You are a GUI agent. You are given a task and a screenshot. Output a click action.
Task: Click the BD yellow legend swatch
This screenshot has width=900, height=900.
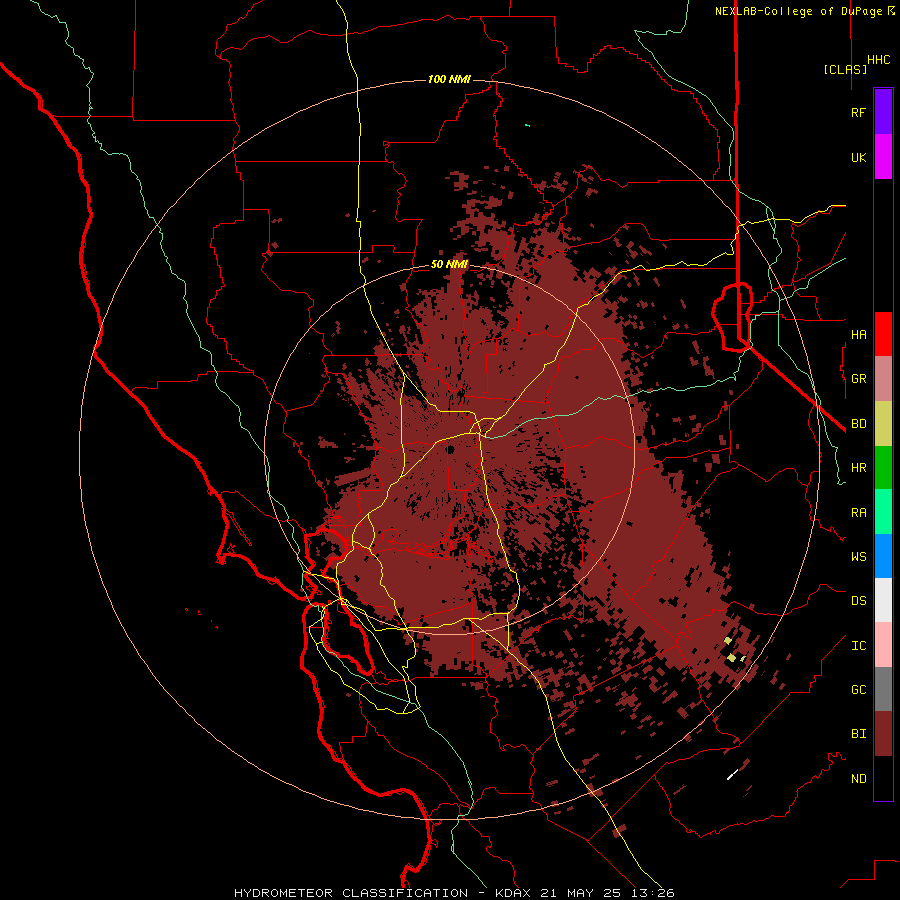pos(883,424)
